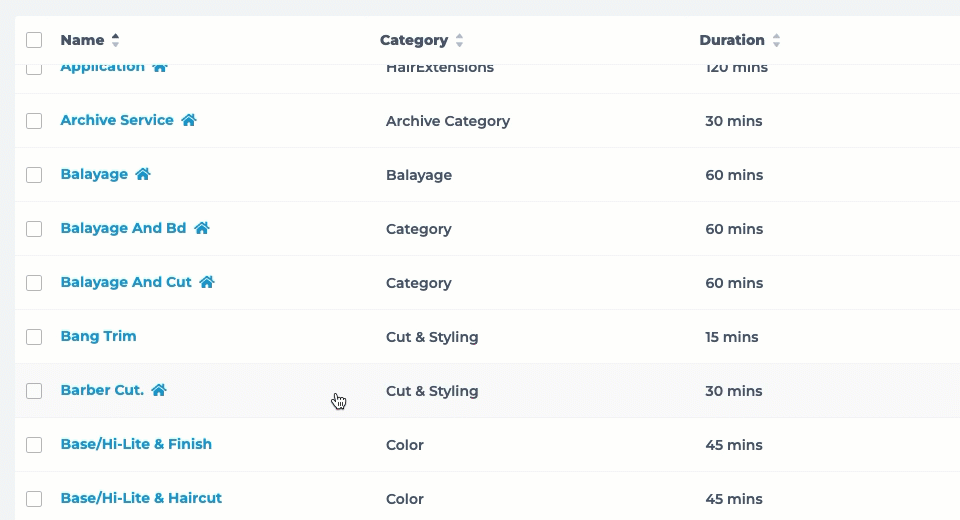Image resolution: width=960 pixels, height=520 pixels.
Task: Check the Archive Service row checkbox
Action: click(x=34, y=120)
